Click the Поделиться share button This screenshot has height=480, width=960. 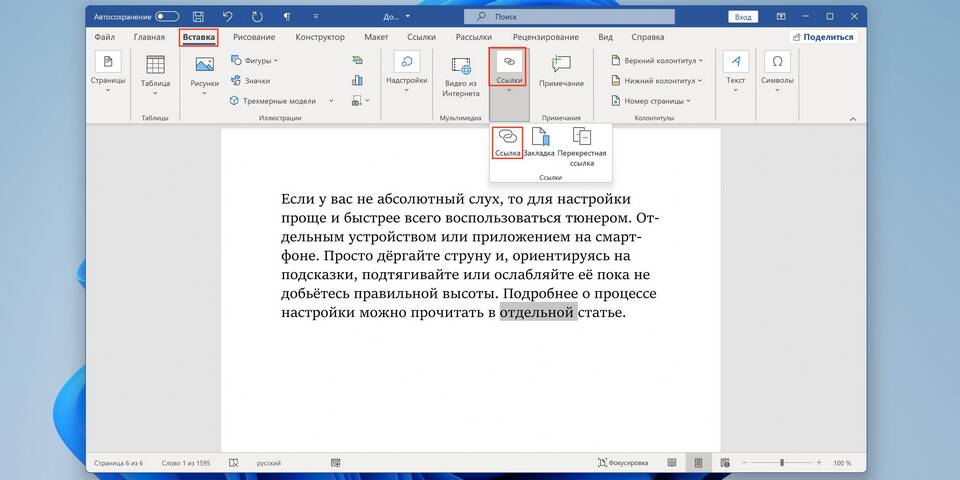(823, 37)
